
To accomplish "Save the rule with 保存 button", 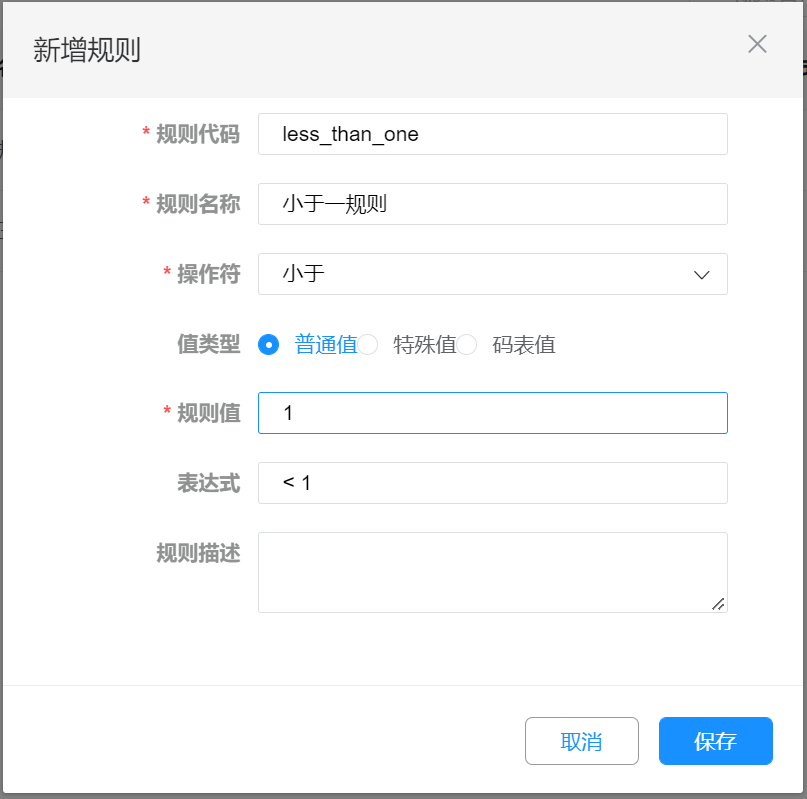I will coord(715,741).
